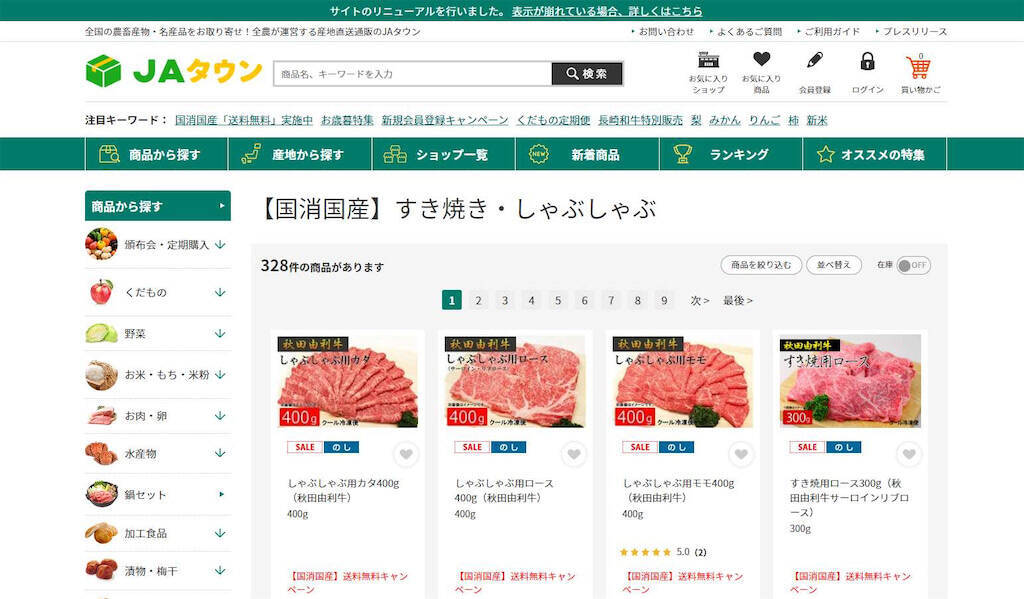The width and height of the screenshot is (1024, 599).
Task: Open the お問い合わせ link
Action: [666, 31]
